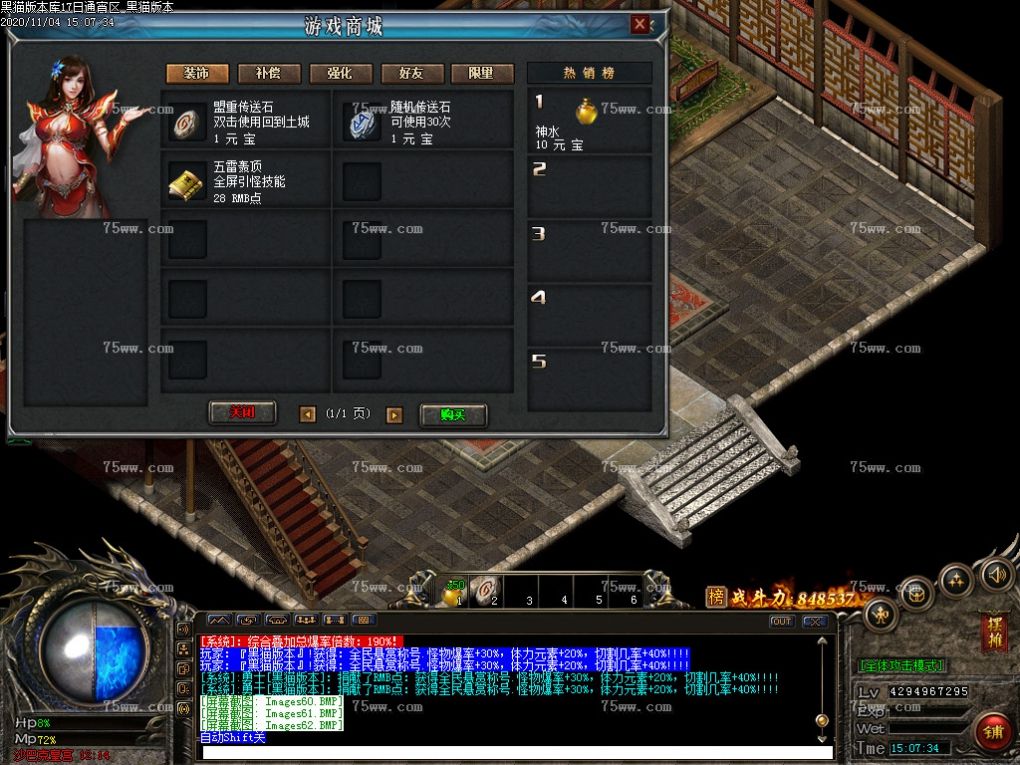Click the X button beside OUT

[x=814, y=621]
